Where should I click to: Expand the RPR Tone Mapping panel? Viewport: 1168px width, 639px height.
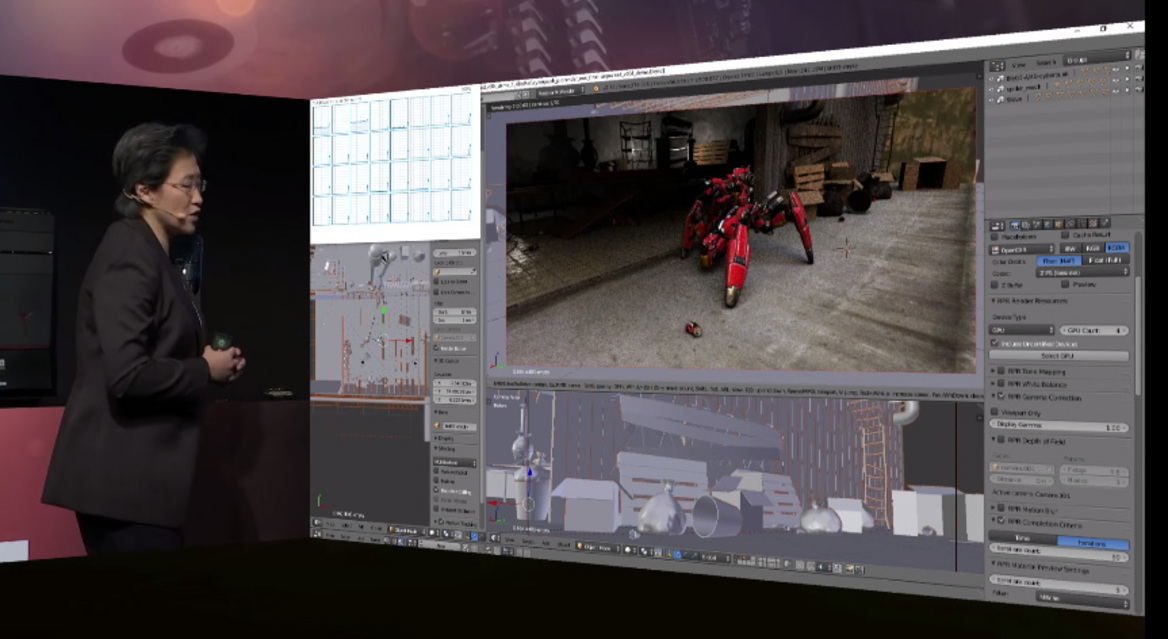[x=993, y=370]
